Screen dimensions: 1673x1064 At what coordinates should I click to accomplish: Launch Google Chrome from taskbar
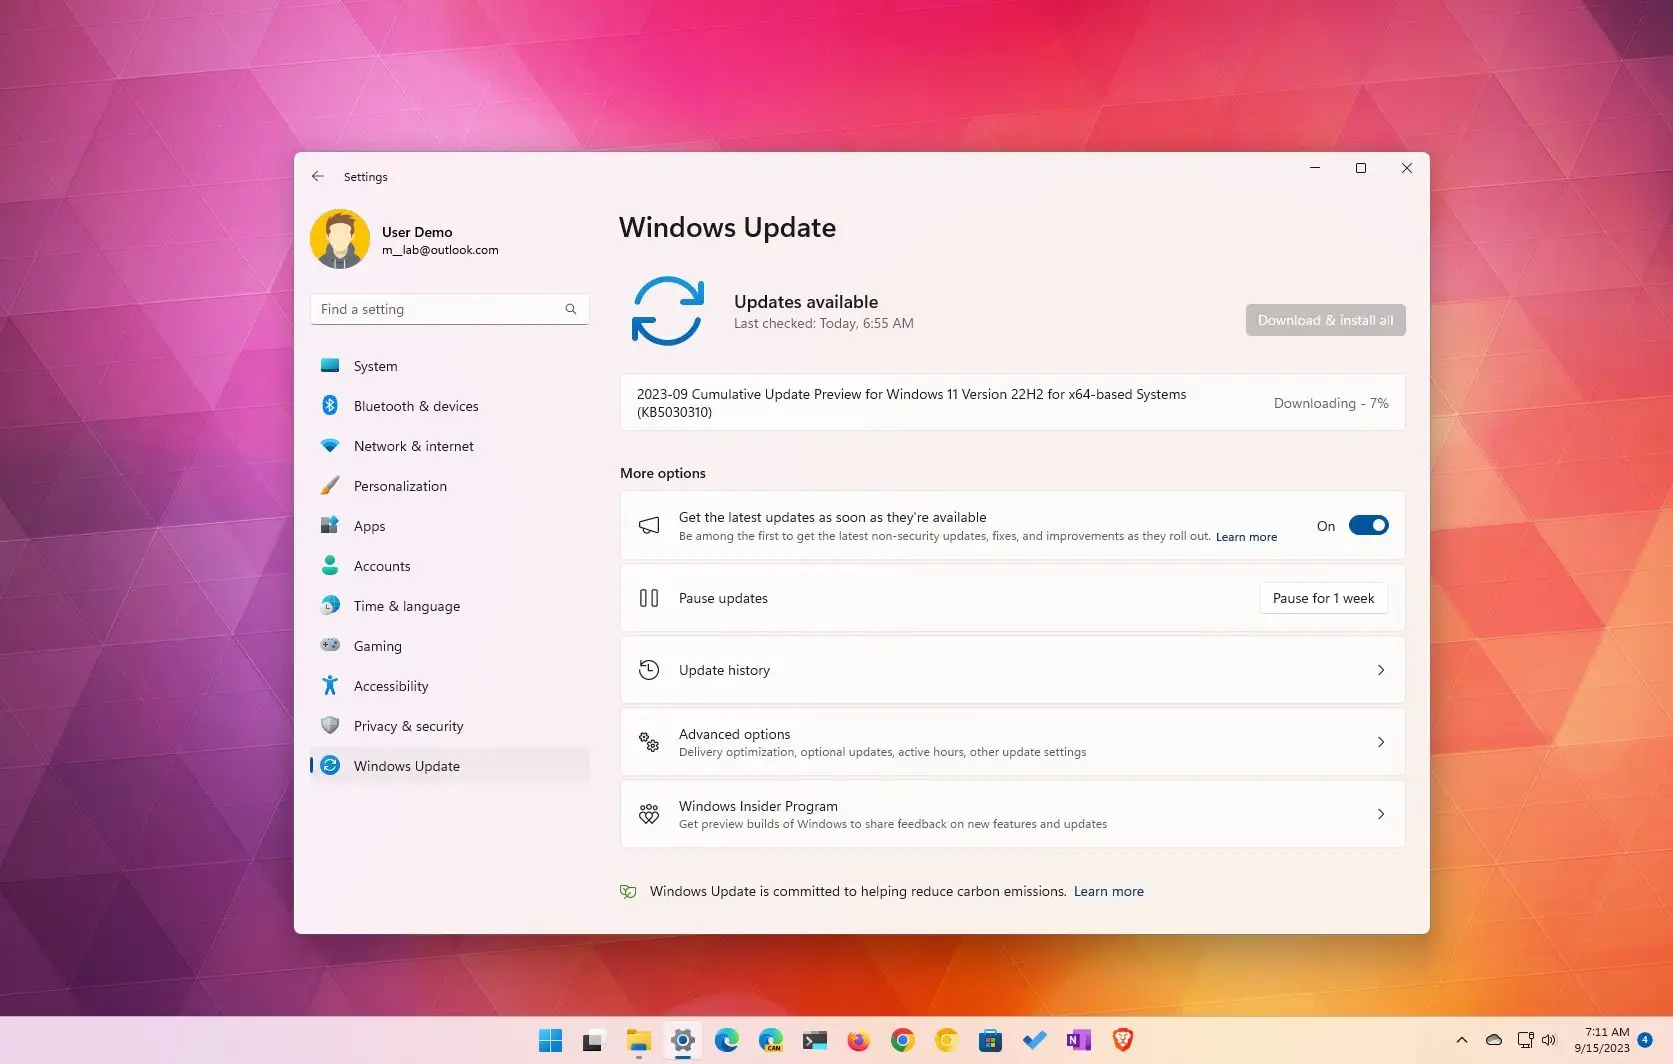click(902, 1041)
